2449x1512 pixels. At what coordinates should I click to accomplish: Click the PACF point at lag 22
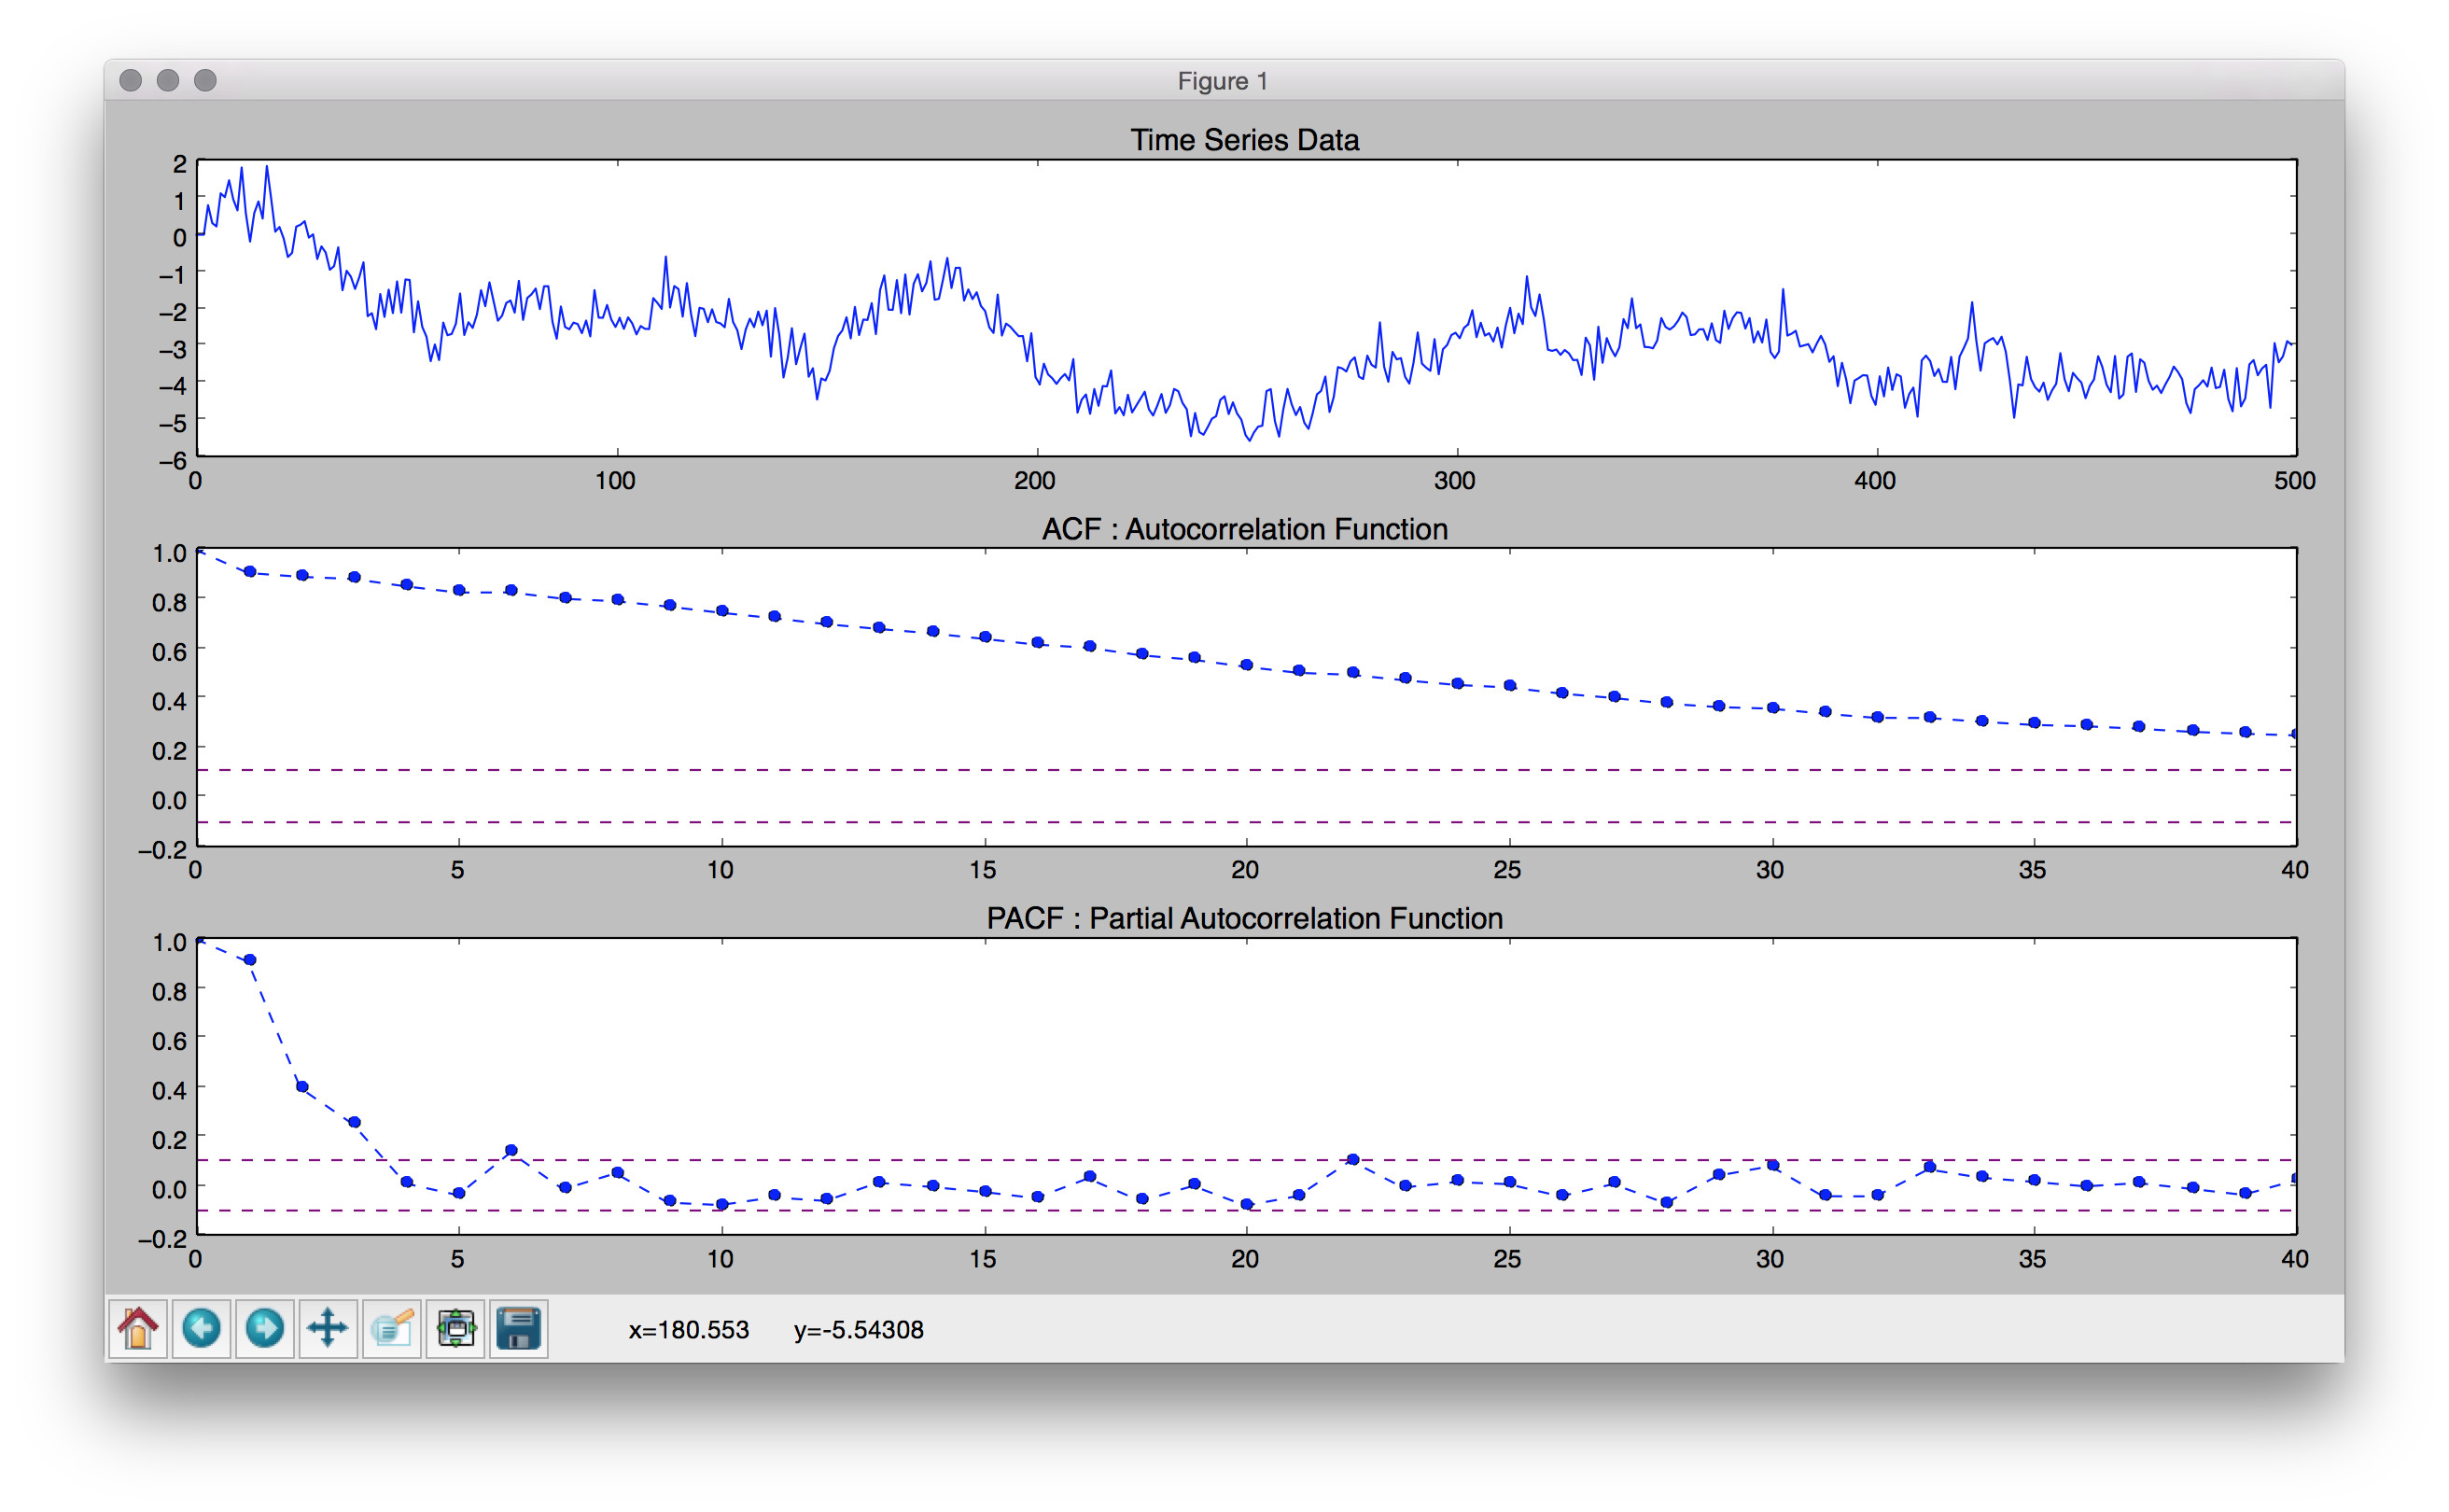click(x=1353, y=1160)
